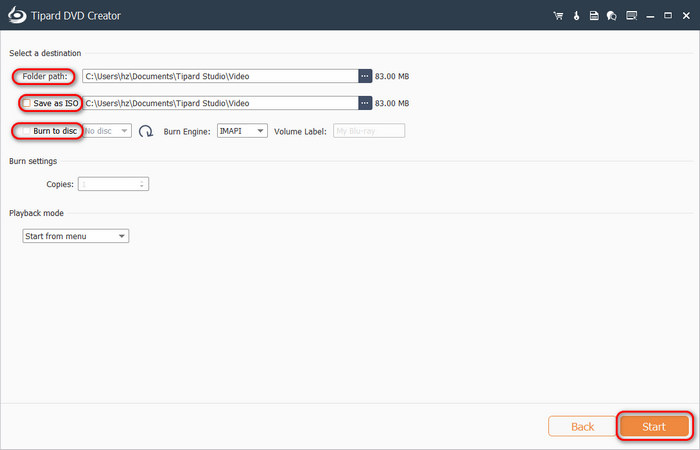Browse for the Folder path location
700x450 pixels.
click(365, 76)
